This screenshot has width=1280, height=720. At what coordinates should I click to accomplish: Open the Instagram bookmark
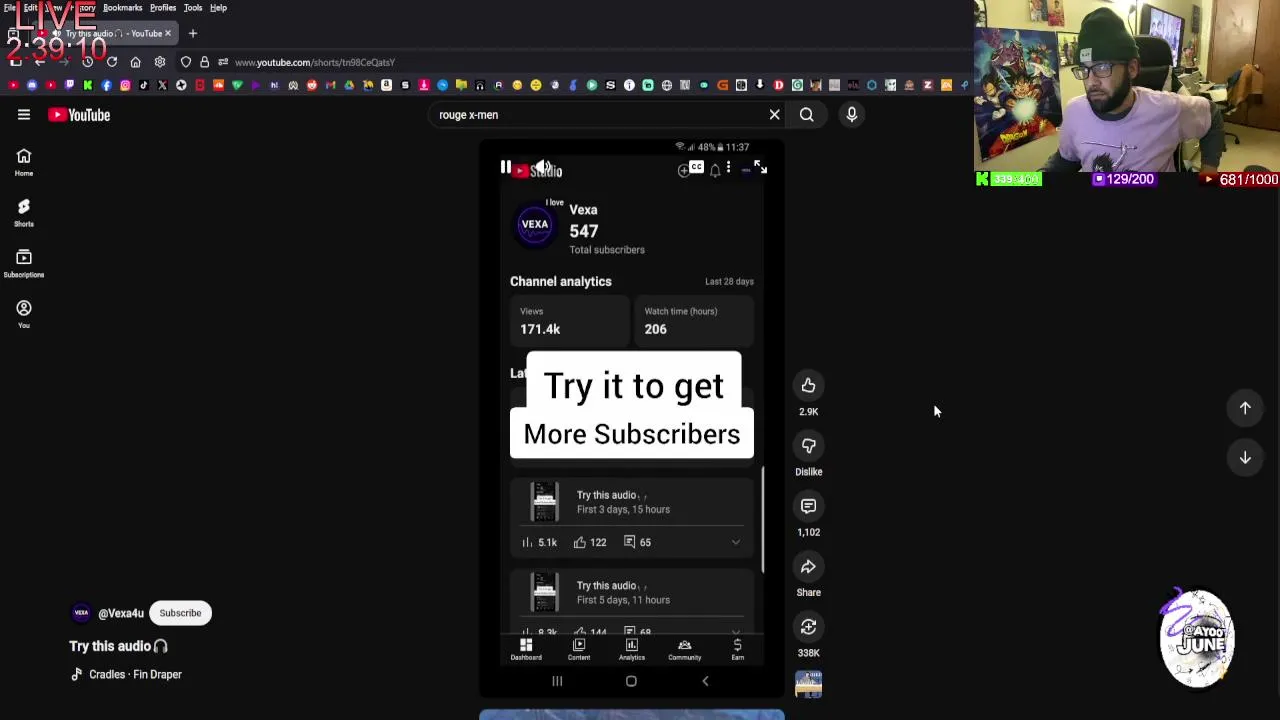pyautogui.click(x=125, y=85)
